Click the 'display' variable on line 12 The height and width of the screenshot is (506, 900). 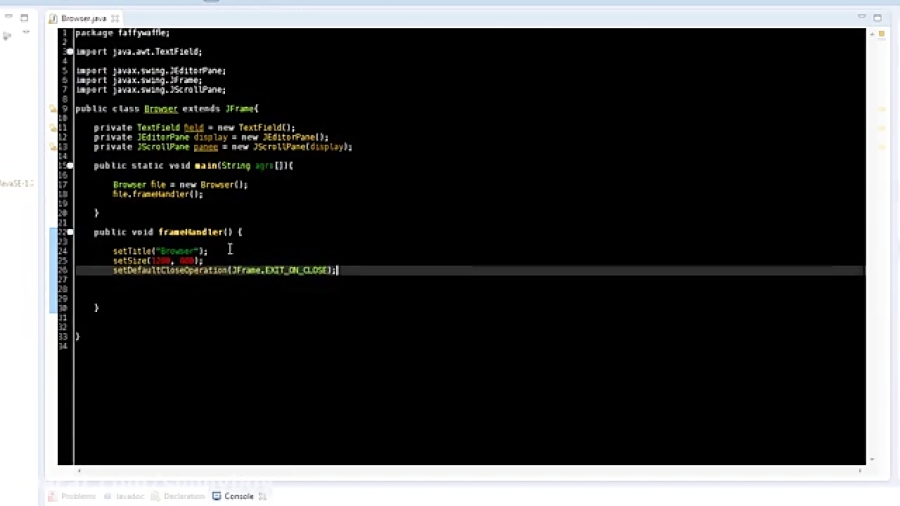pyautogui.click(x=210, y=138)
